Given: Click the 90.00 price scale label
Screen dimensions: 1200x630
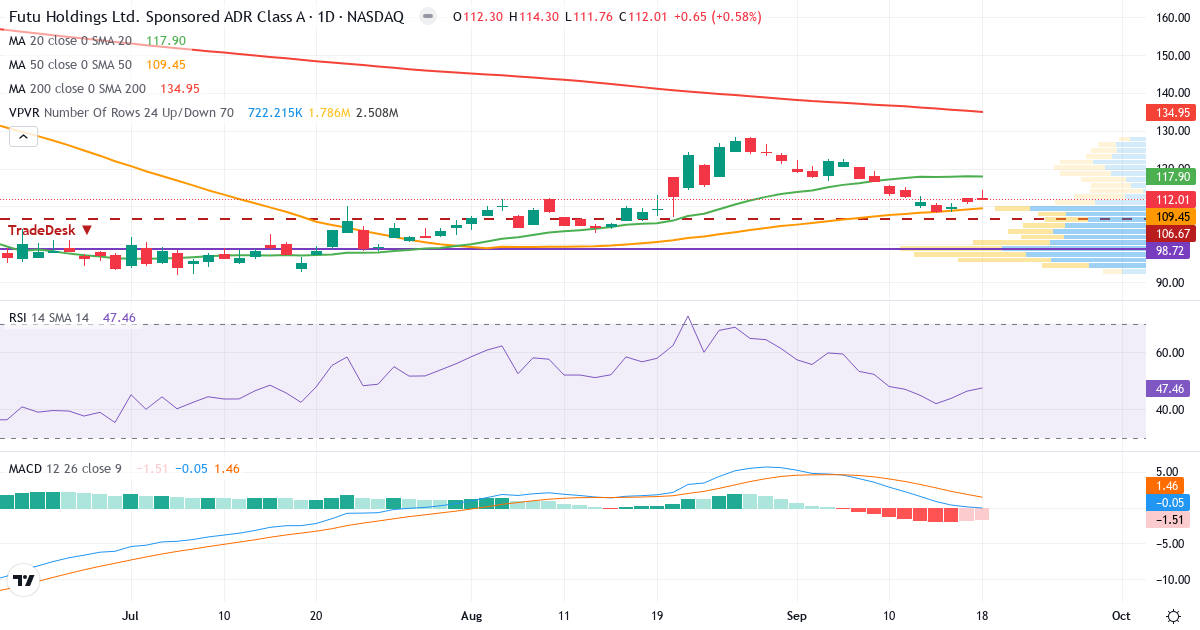Looking at the screenshot, I should click(1170, 283).
